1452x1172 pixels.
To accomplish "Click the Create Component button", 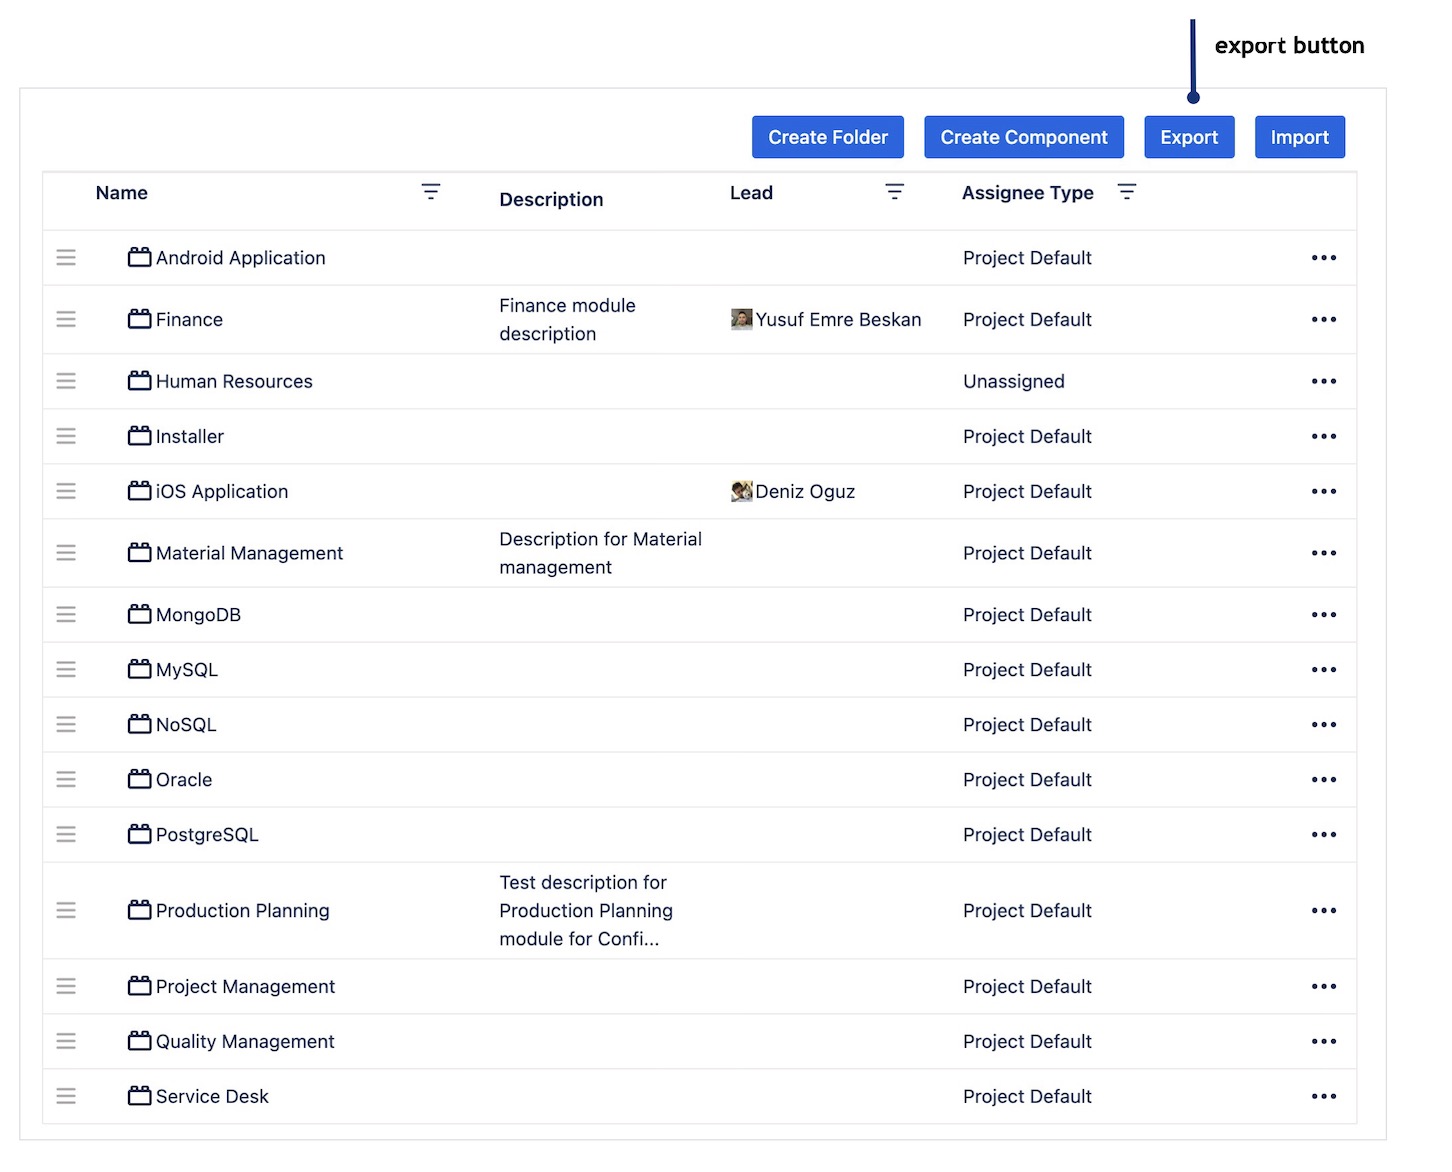I will pos(1023,137).
